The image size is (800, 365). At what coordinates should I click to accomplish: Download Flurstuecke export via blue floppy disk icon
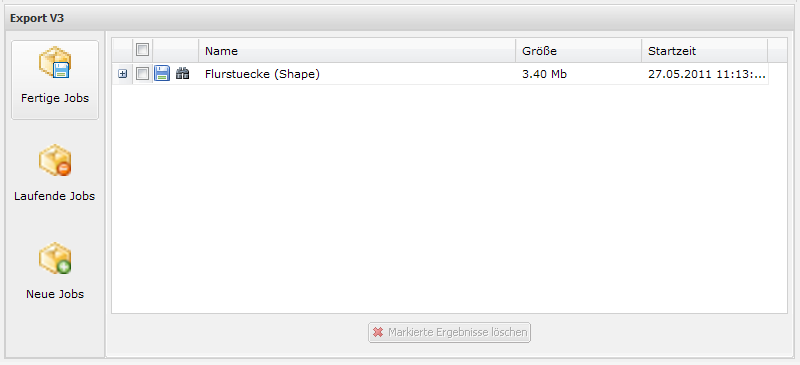click(x=162, y=74)
